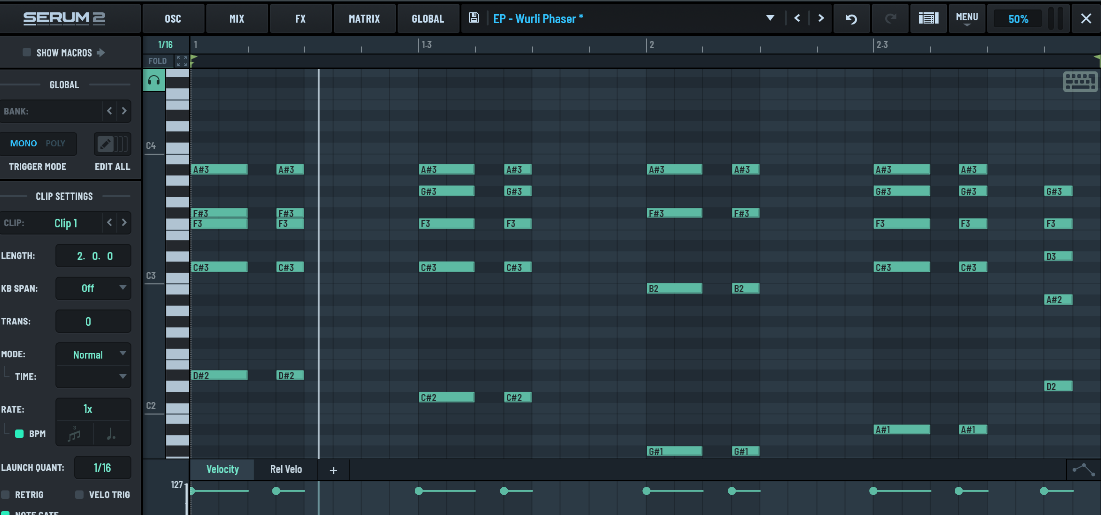The image size is (1101, 515).
Task: Toggle the Fold button
Action: (158, 61)
